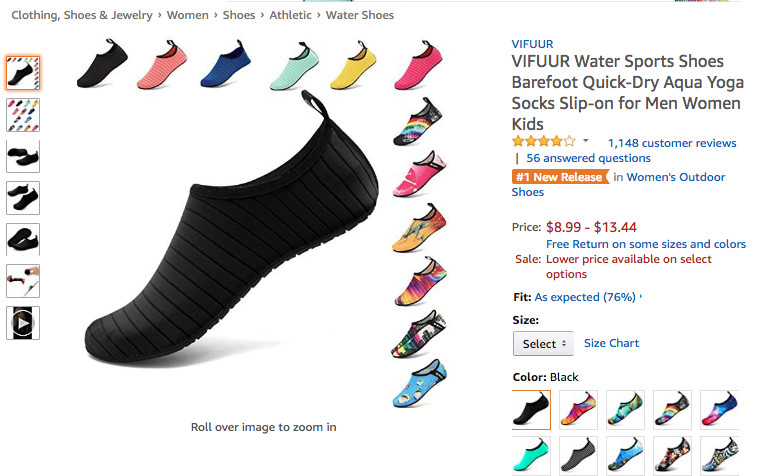Play the product video thumbnail

23,322
